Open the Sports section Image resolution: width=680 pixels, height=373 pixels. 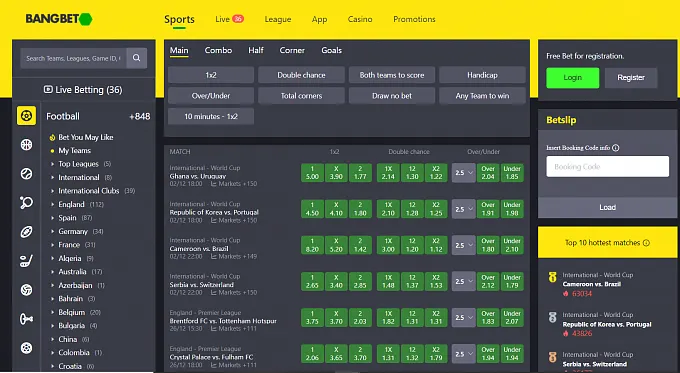tap(179, 19)
